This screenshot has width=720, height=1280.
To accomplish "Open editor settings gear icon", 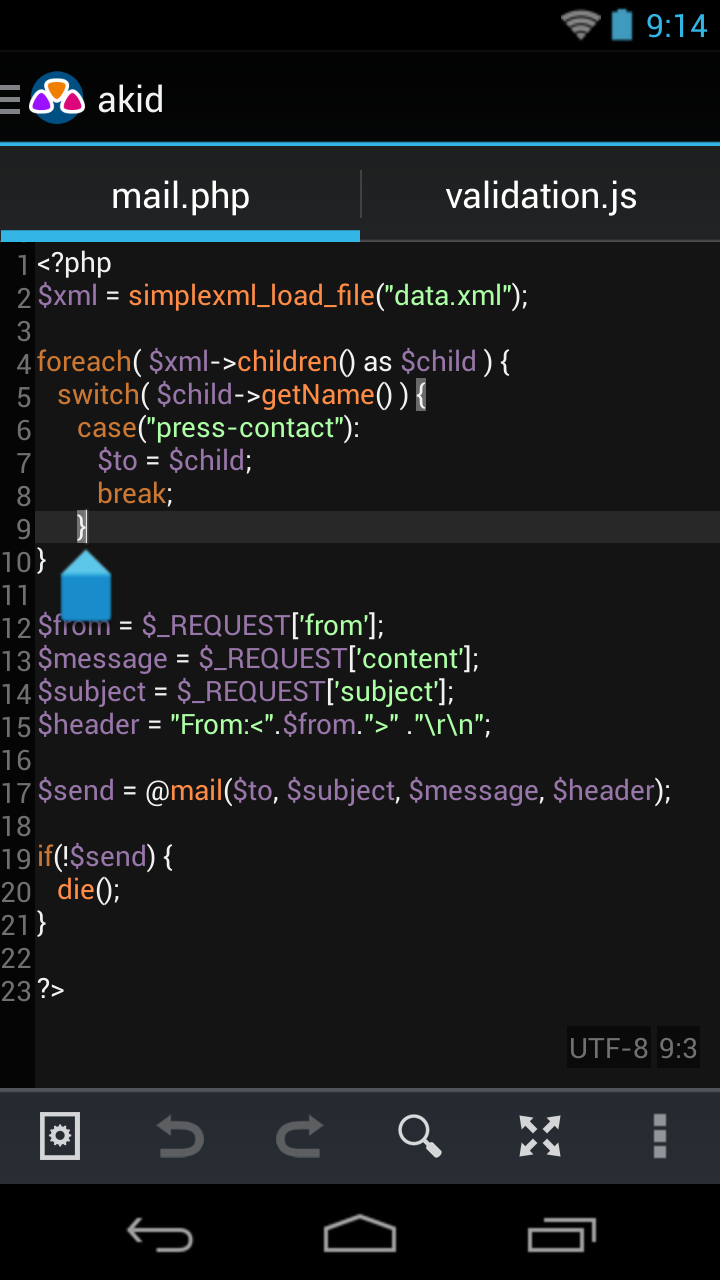I will click(60, 1136).
